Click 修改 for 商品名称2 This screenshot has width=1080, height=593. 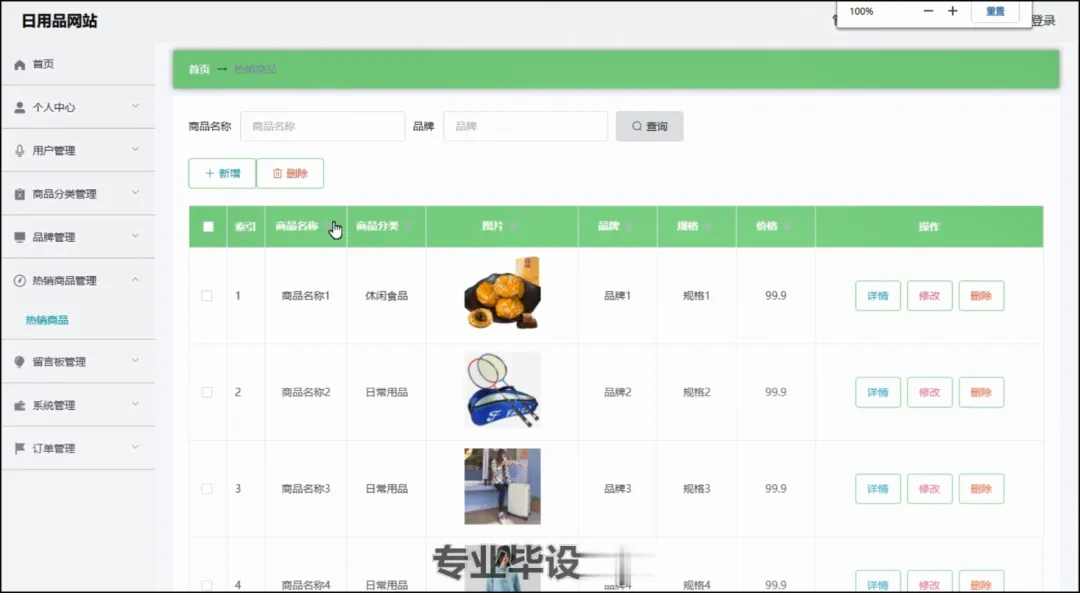tap(929, 393)
